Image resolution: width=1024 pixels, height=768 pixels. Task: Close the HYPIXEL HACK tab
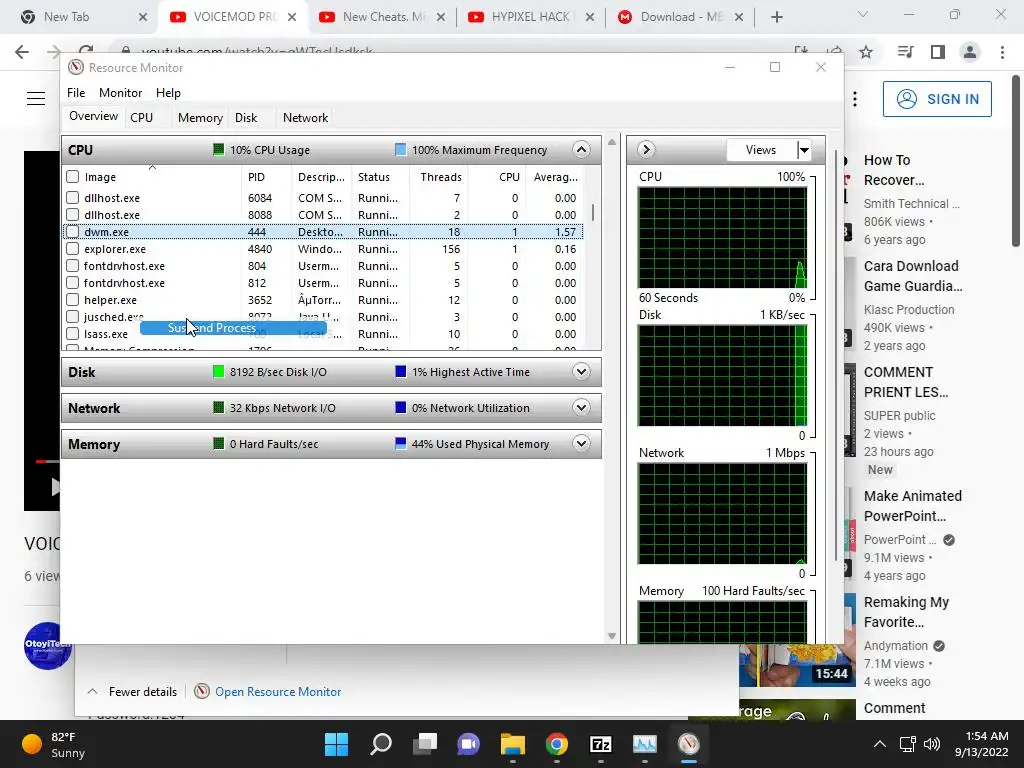590,18
